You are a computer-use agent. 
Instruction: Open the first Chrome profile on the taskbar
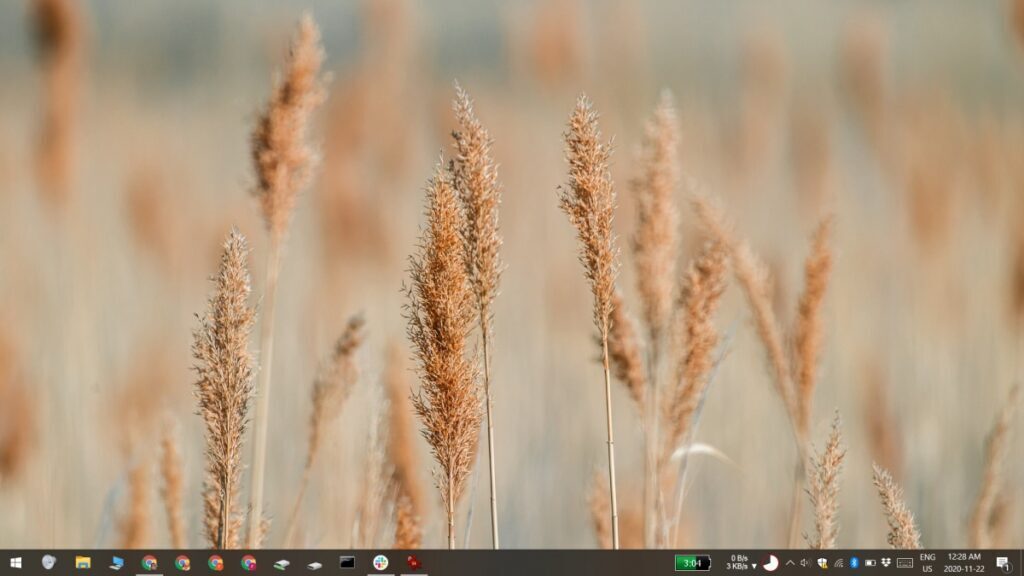[x=148, y=563]
